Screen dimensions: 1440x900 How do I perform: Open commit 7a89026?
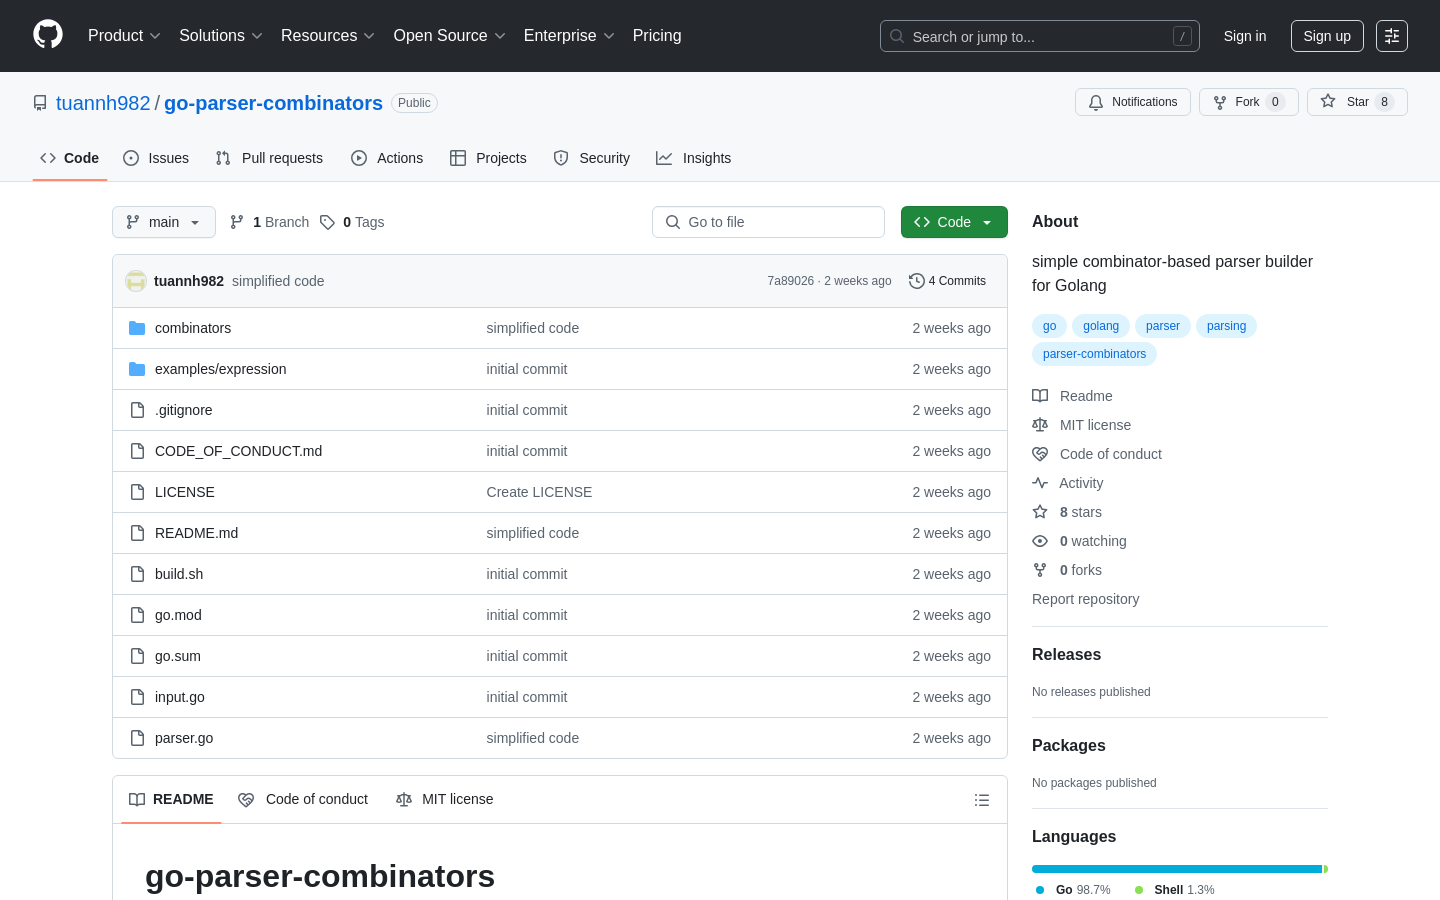coord(791,281)
